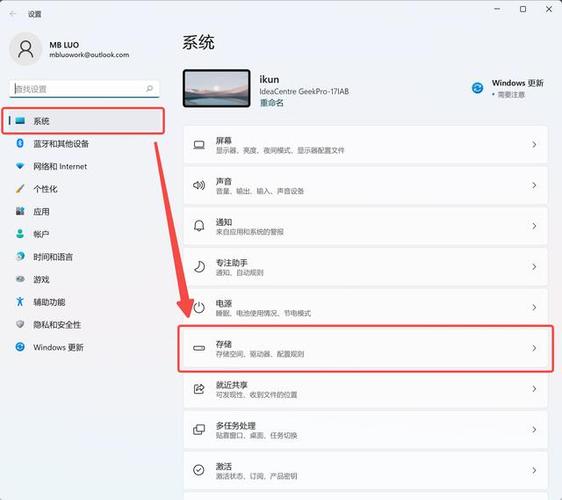Click the back arrow in the title bar
Image resolution: width=562 pixels, height=500 pixels.
(13, 14)
